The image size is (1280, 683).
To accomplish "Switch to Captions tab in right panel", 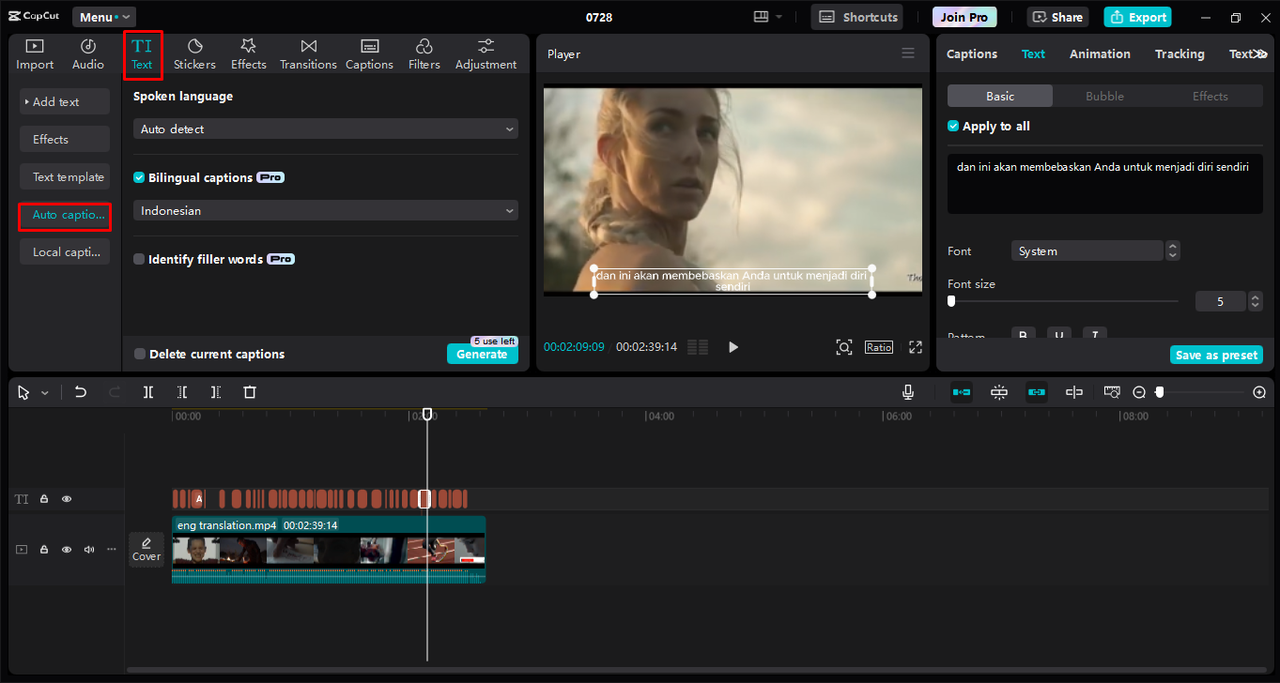I will pyautogui.click(x=972, y=54).
